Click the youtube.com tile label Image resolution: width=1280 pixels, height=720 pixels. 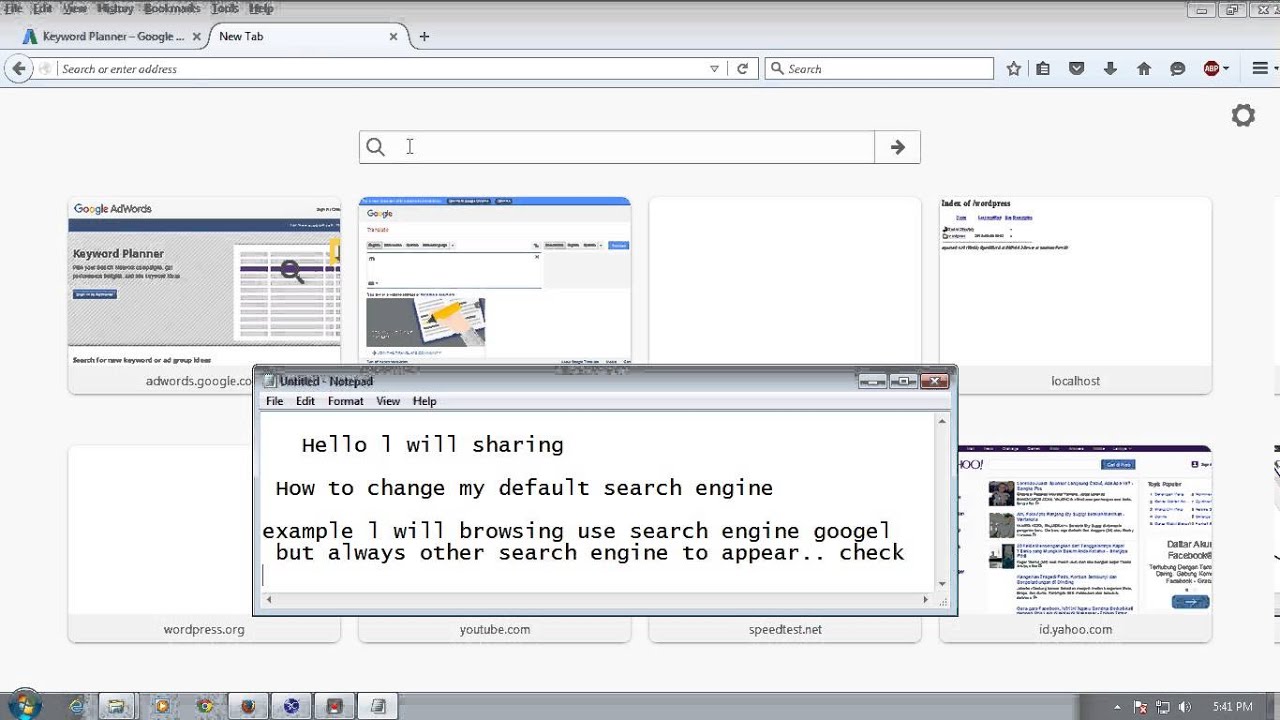[x=495, y=629]
